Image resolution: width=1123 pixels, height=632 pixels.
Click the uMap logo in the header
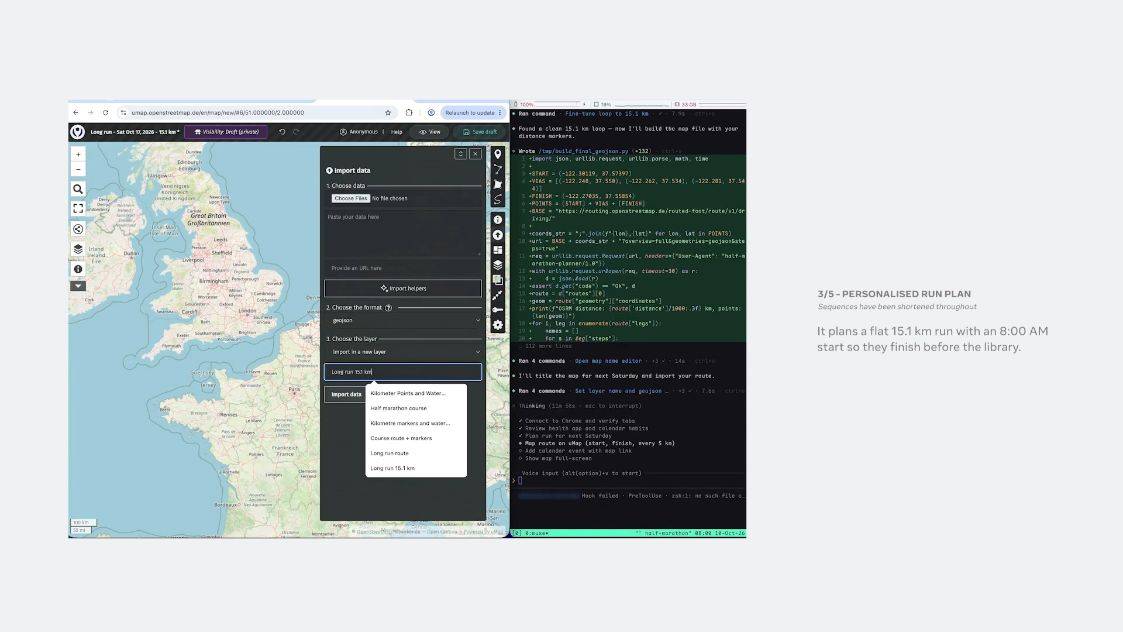(x=77, y=132)
